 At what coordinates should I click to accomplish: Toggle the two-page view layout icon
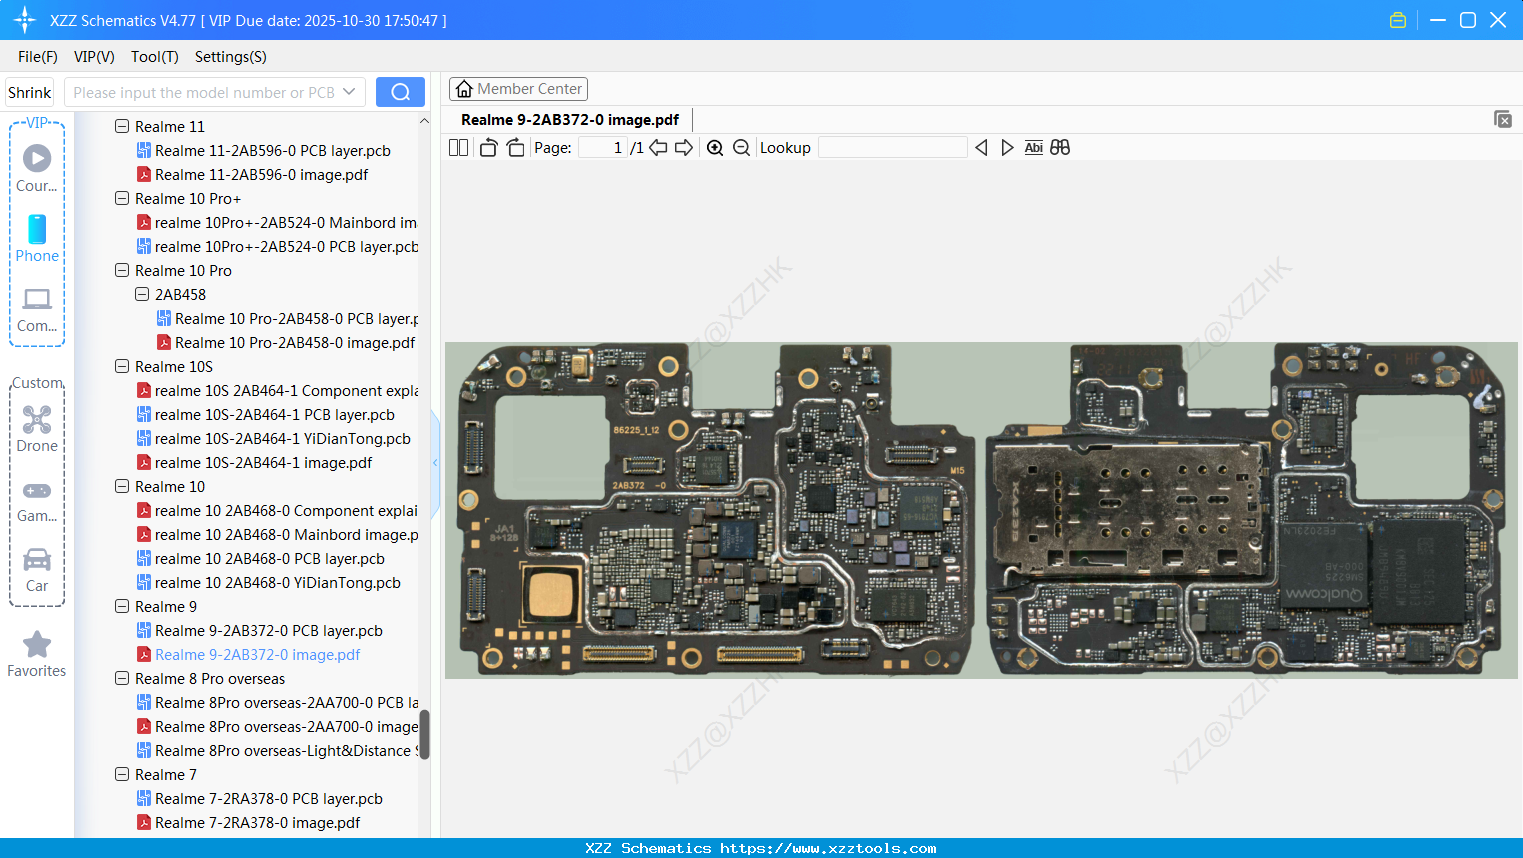458,148
